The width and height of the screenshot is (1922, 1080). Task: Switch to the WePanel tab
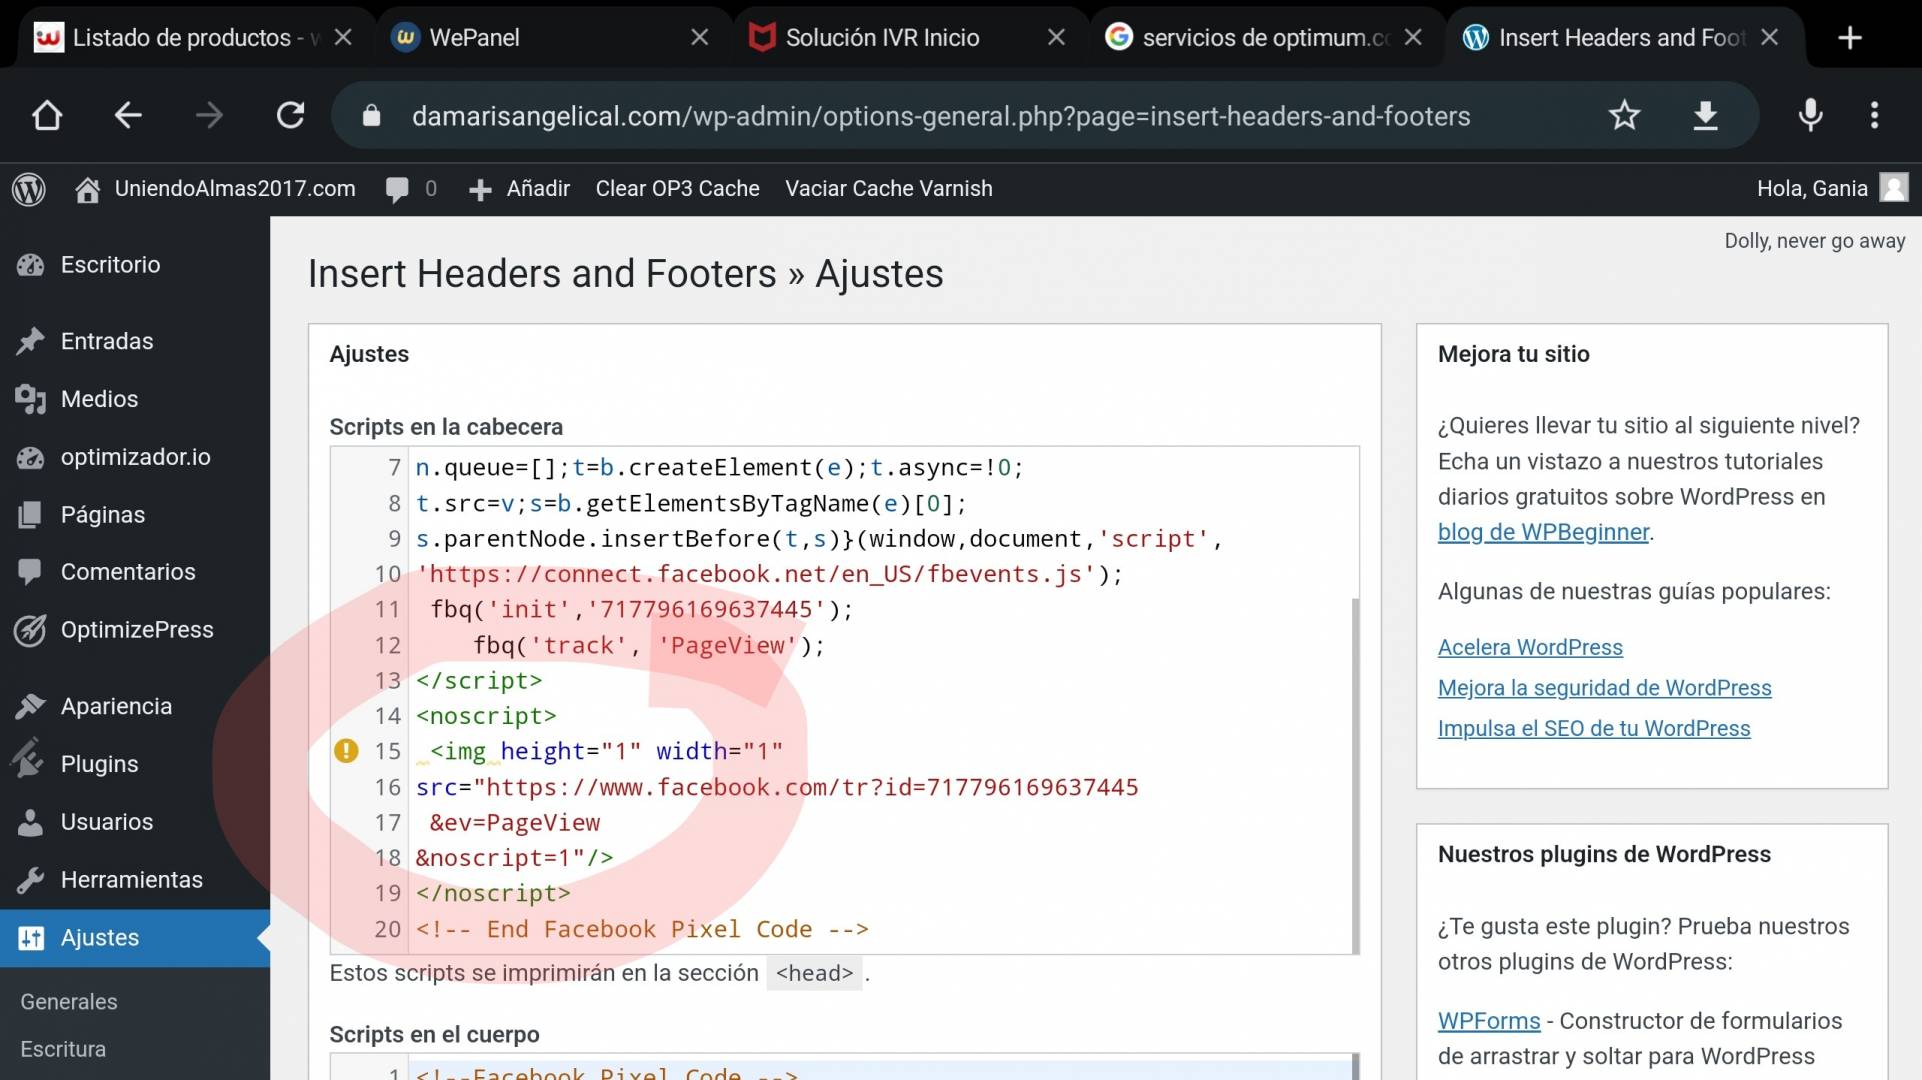coord(540,38)
